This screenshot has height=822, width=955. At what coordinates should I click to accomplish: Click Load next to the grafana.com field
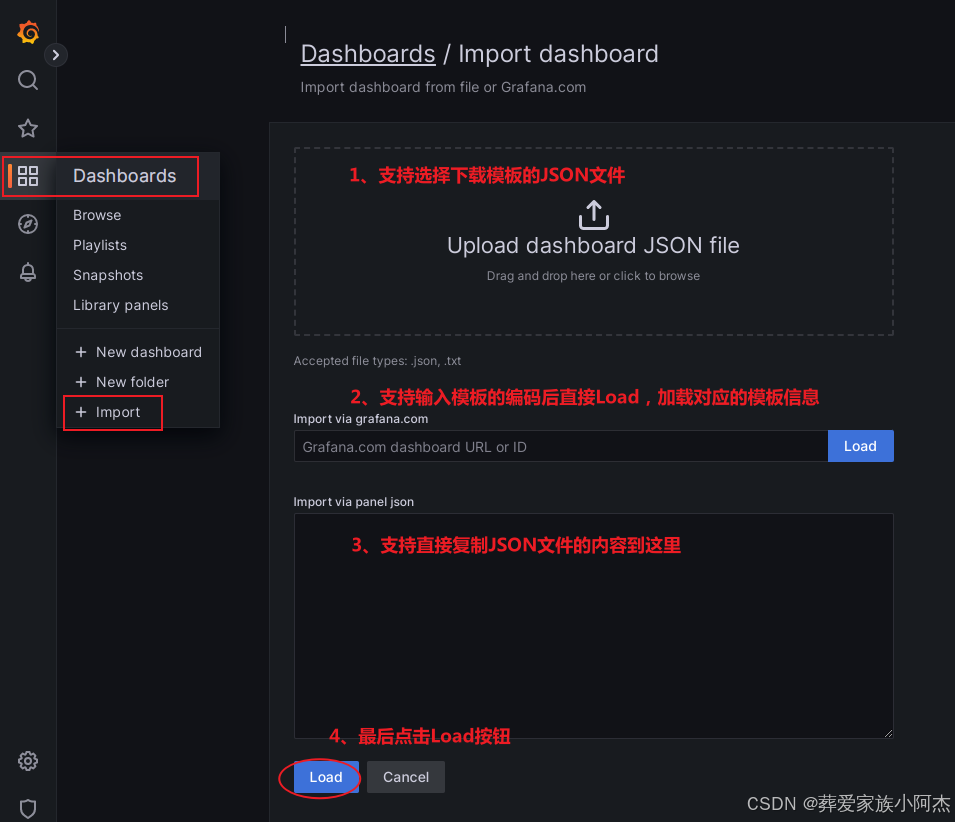click(x=860, y=446)
